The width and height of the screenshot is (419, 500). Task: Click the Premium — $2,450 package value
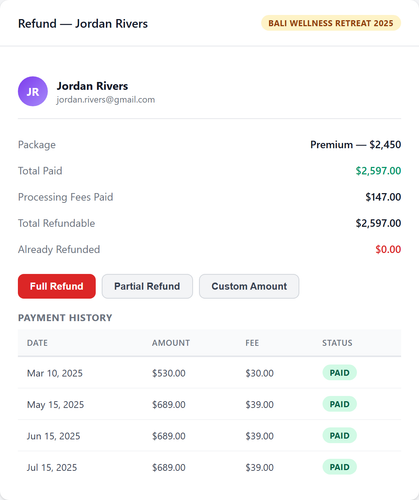point(356,145)
